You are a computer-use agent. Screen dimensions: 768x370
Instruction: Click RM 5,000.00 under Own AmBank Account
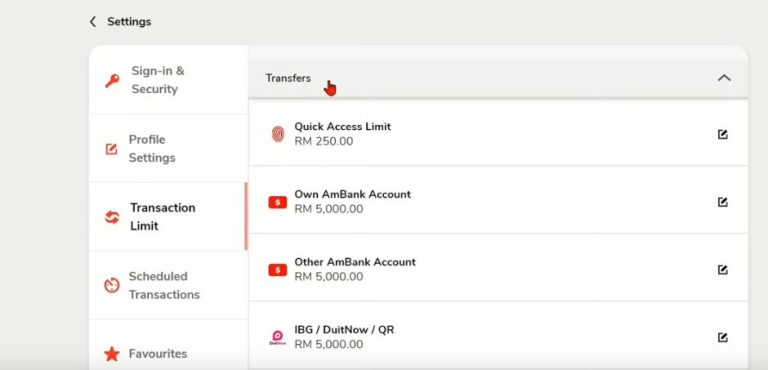coord(329,209)
